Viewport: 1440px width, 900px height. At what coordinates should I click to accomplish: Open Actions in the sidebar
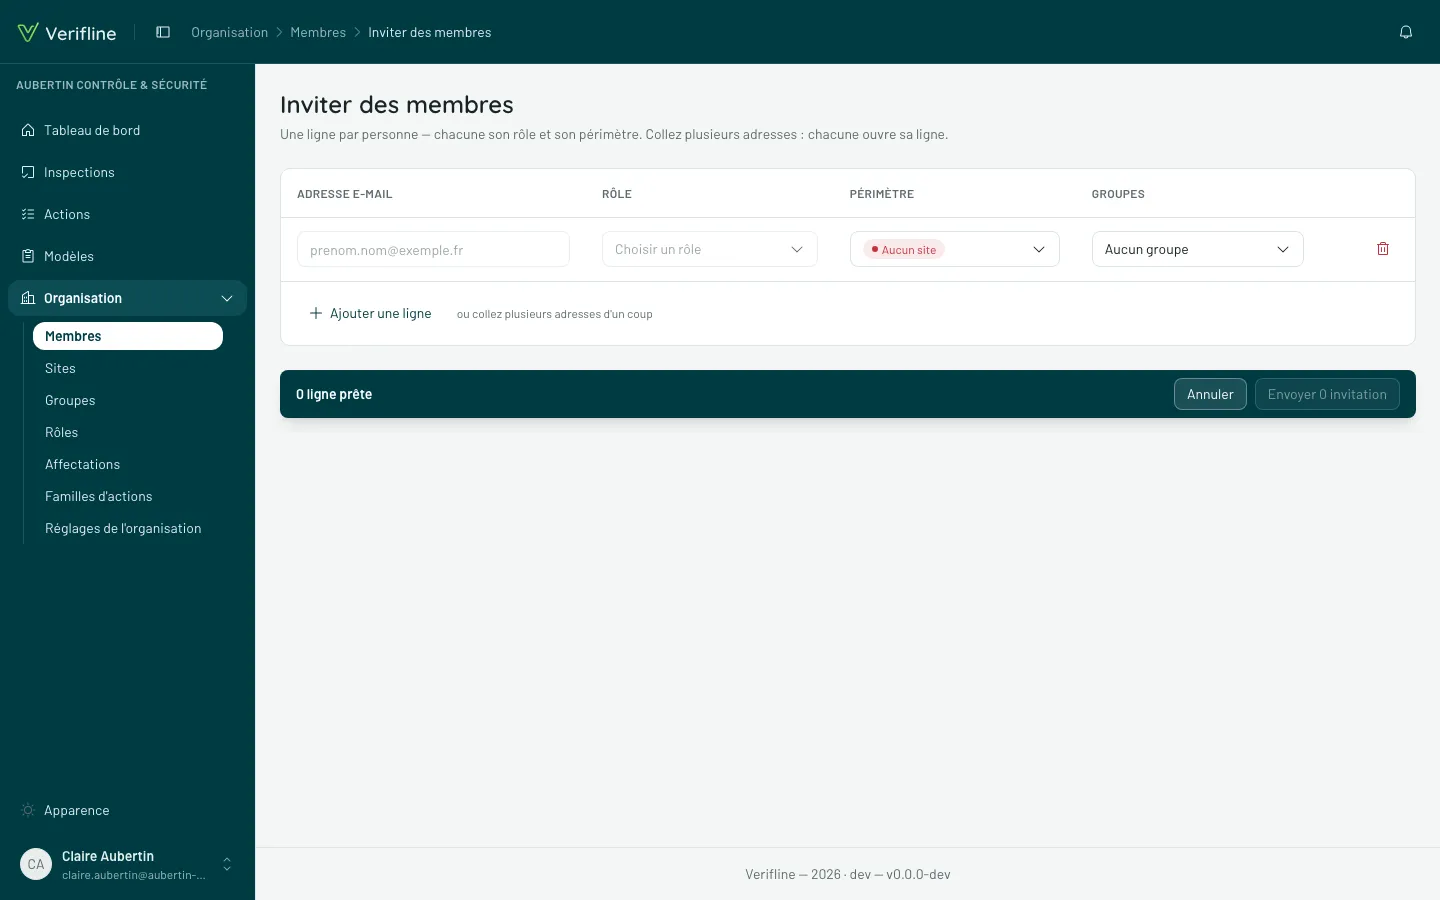(x=128, y=214)
